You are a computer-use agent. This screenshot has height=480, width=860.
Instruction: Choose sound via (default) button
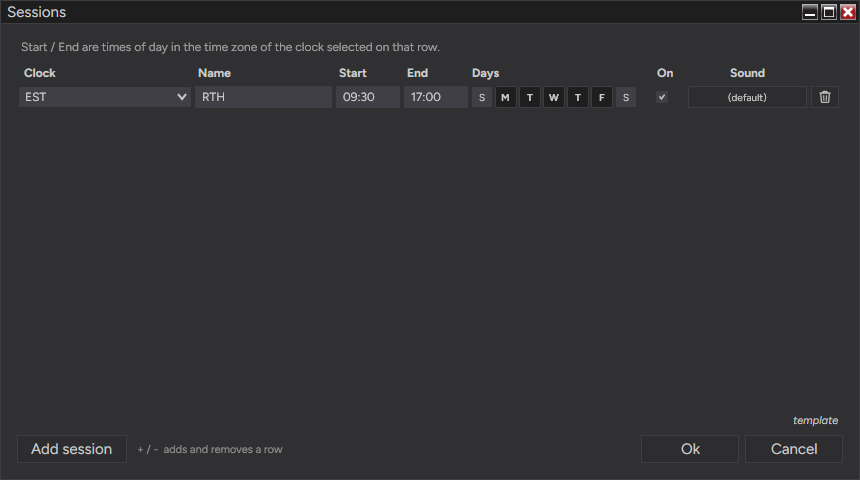point(747,97)
